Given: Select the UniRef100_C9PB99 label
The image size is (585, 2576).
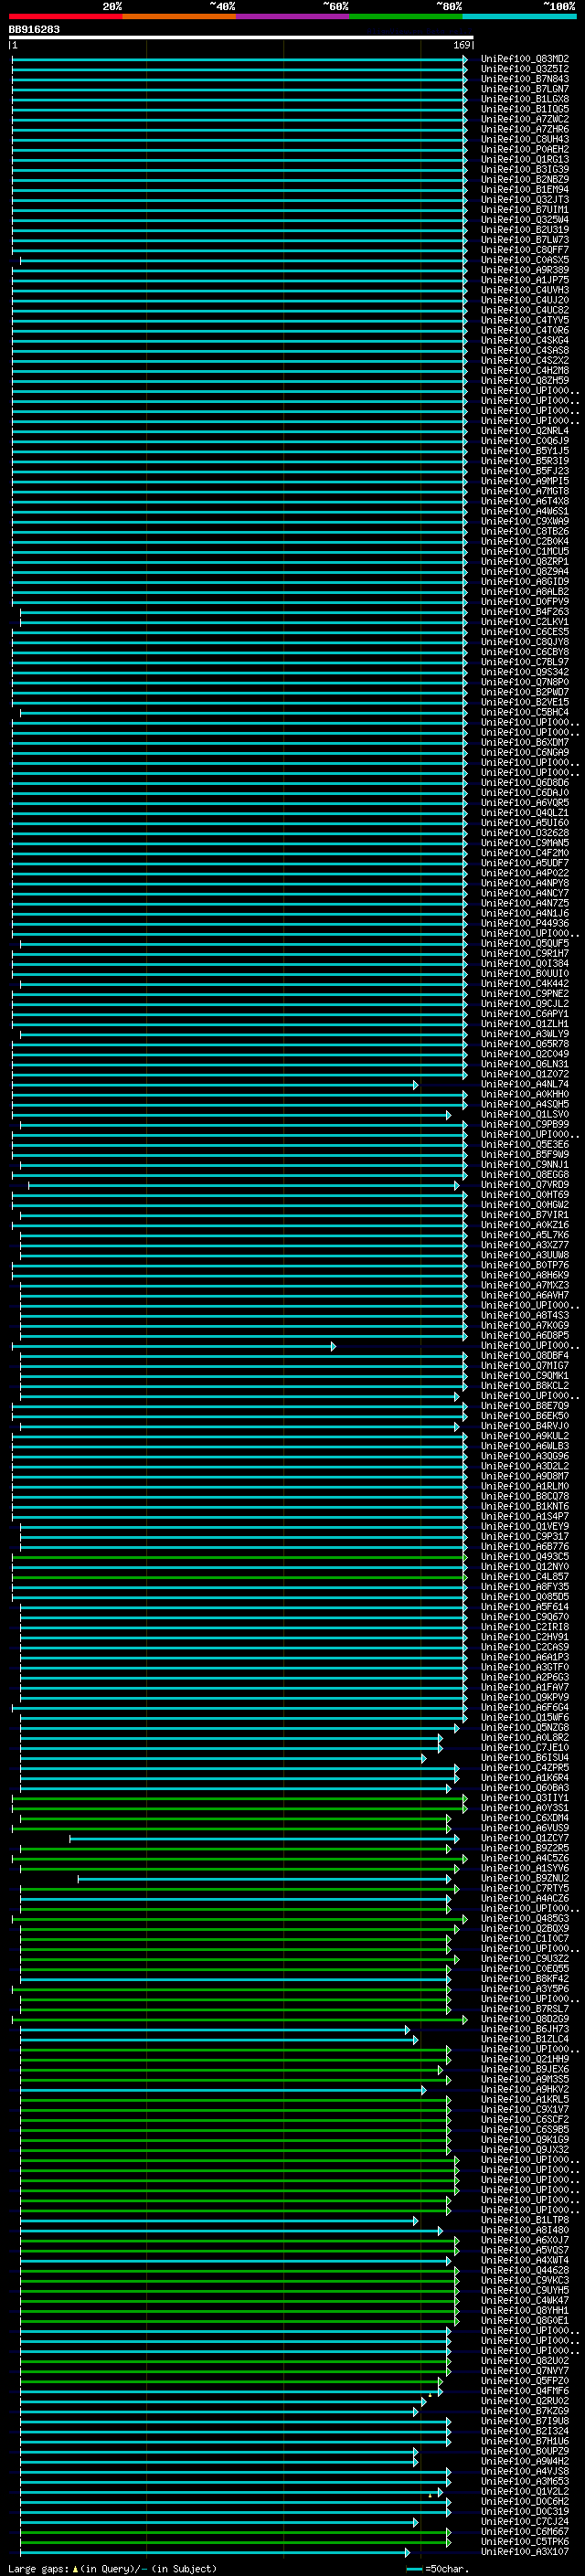Looking at the screenshot, I should click(525, 1124).
